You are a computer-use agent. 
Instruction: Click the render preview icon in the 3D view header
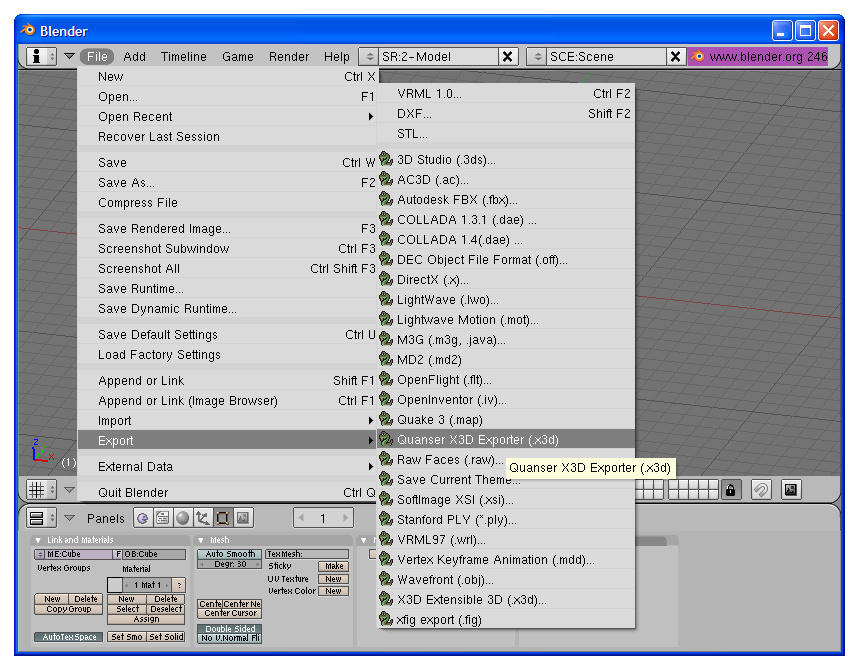790,490
